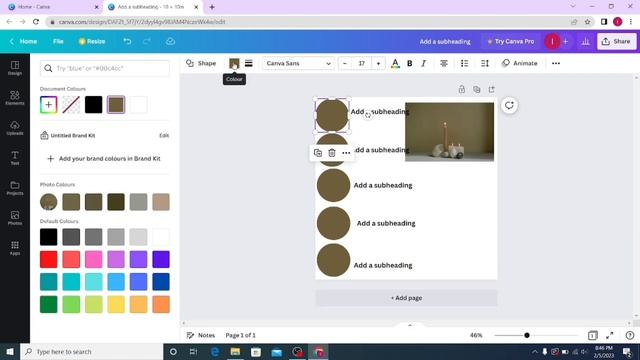This screenshot has height=360, width=640.
Task: Open the shape Colour picker button
Action: [x=234, y=63]
